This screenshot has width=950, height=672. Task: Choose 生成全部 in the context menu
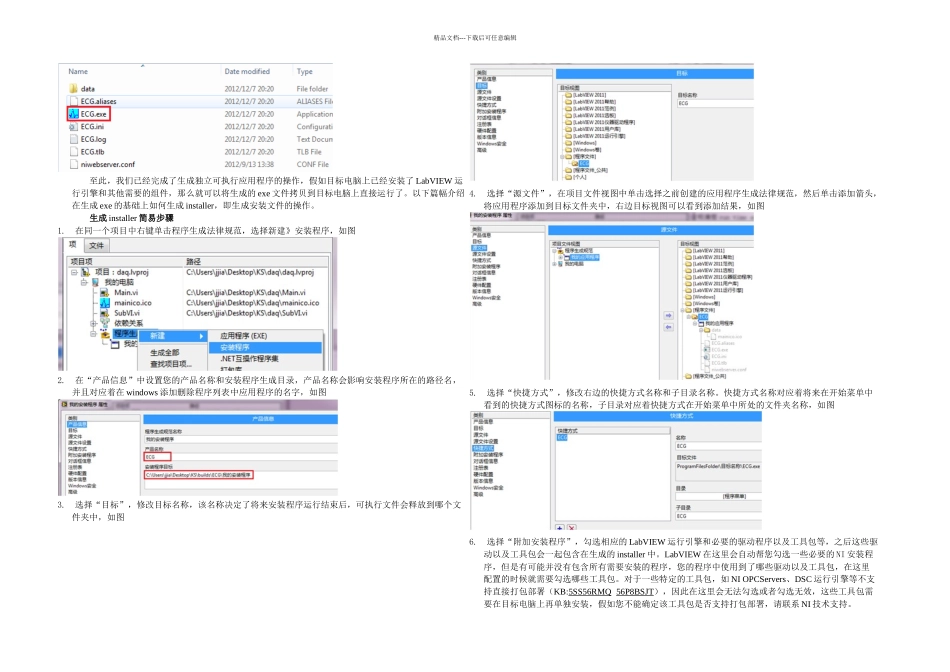tap(173, 352)
